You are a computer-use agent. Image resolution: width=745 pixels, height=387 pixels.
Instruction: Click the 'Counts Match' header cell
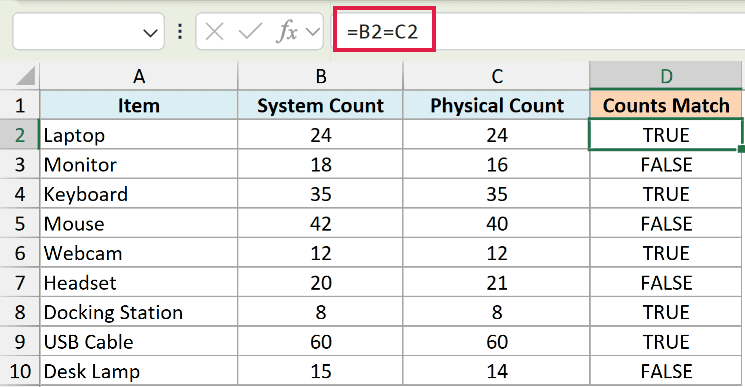(666, 105)
